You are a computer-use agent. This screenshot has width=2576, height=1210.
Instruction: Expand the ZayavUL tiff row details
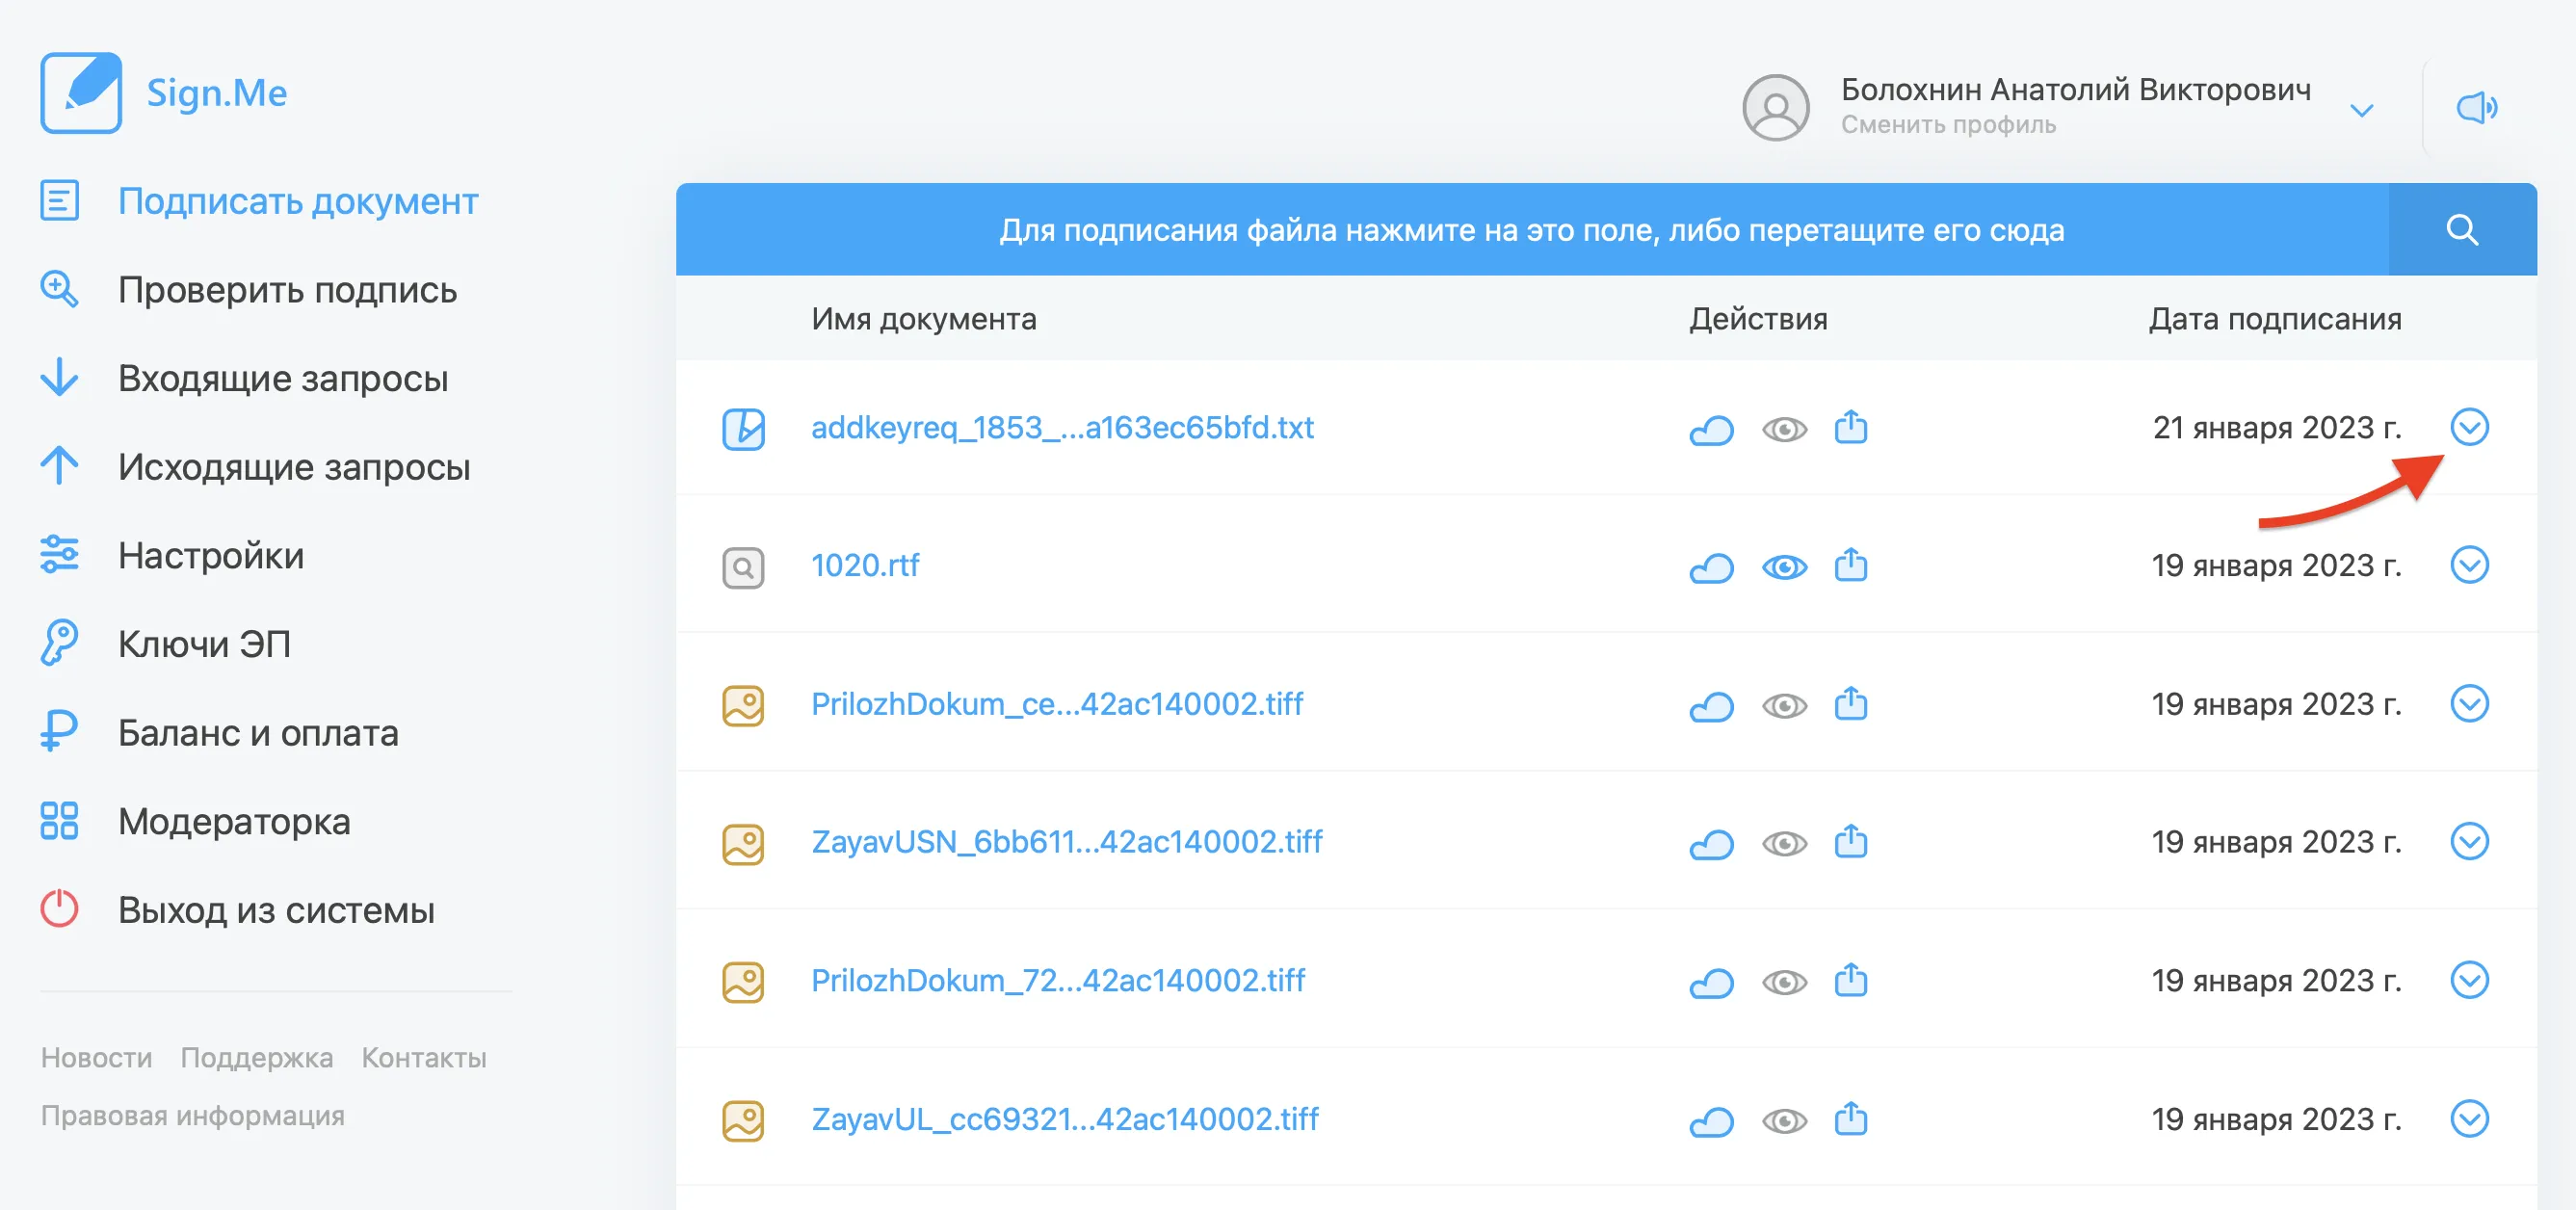point(2469,1119)
